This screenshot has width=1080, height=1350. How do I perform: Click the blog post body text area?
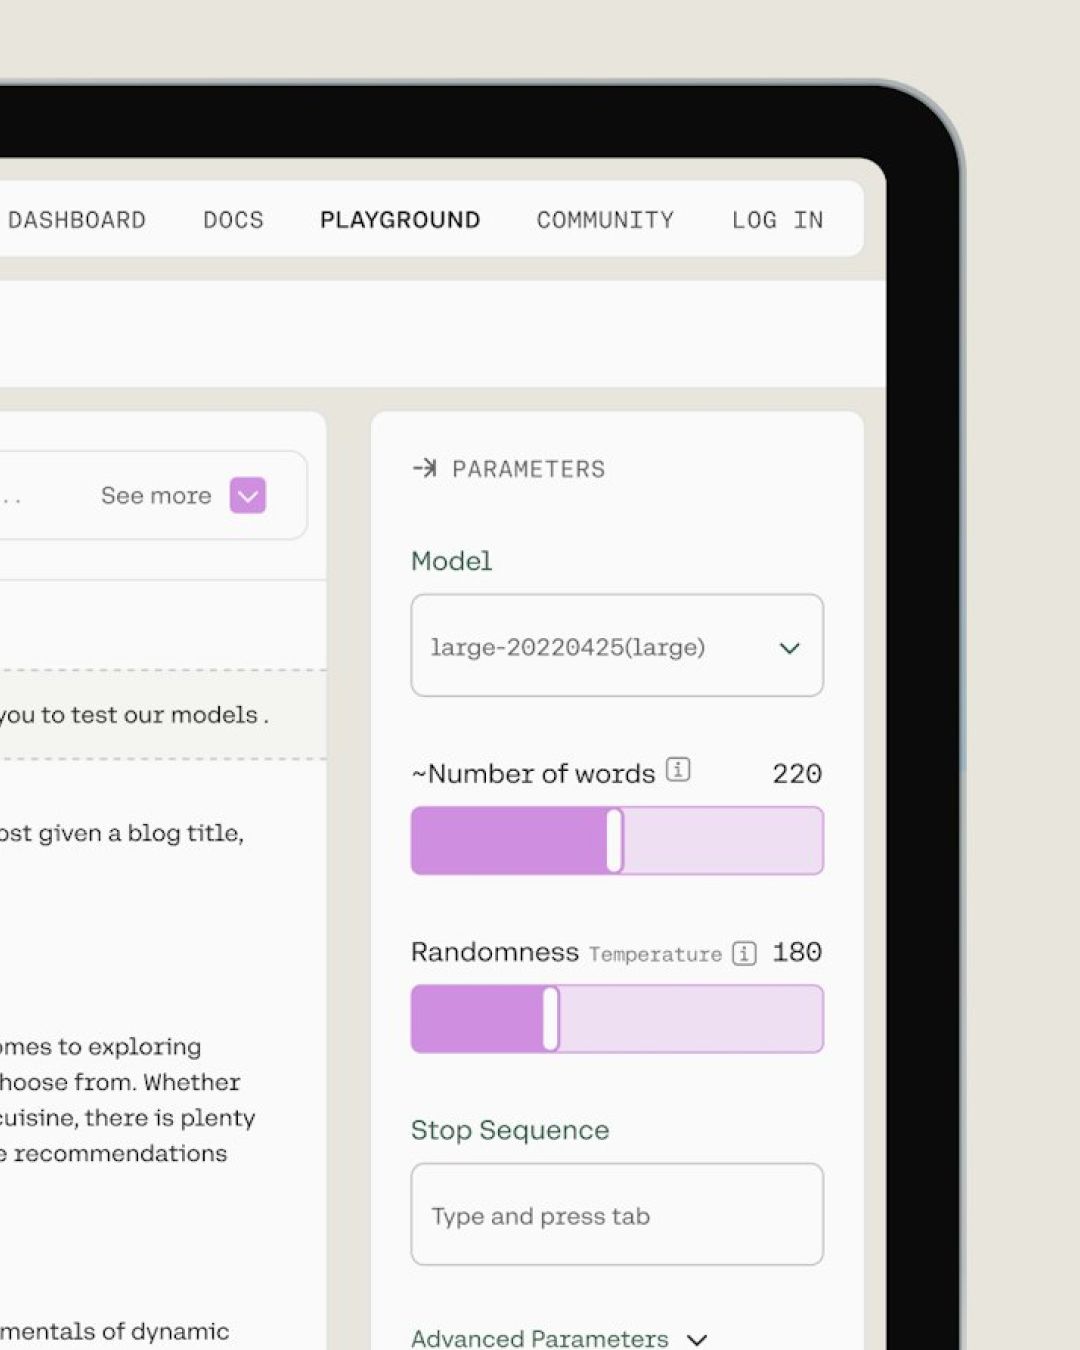128,1100
